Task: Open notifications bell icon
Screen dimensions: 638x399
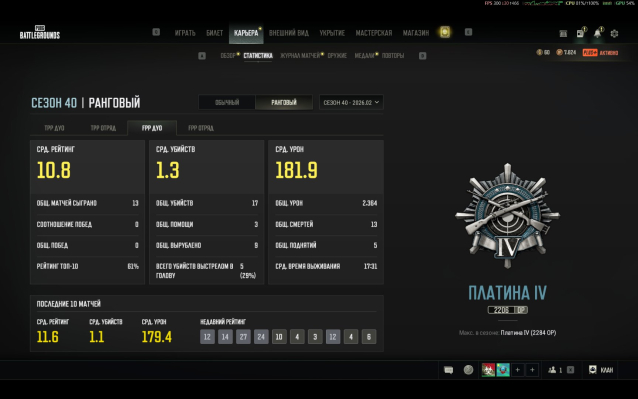Action: (597, 33)
